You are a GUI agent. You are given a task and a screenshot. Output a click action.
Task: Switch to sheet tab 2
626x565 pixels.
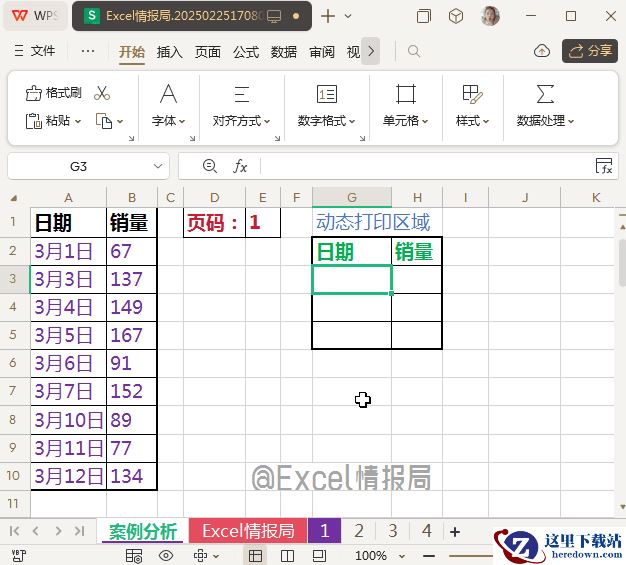359,531
